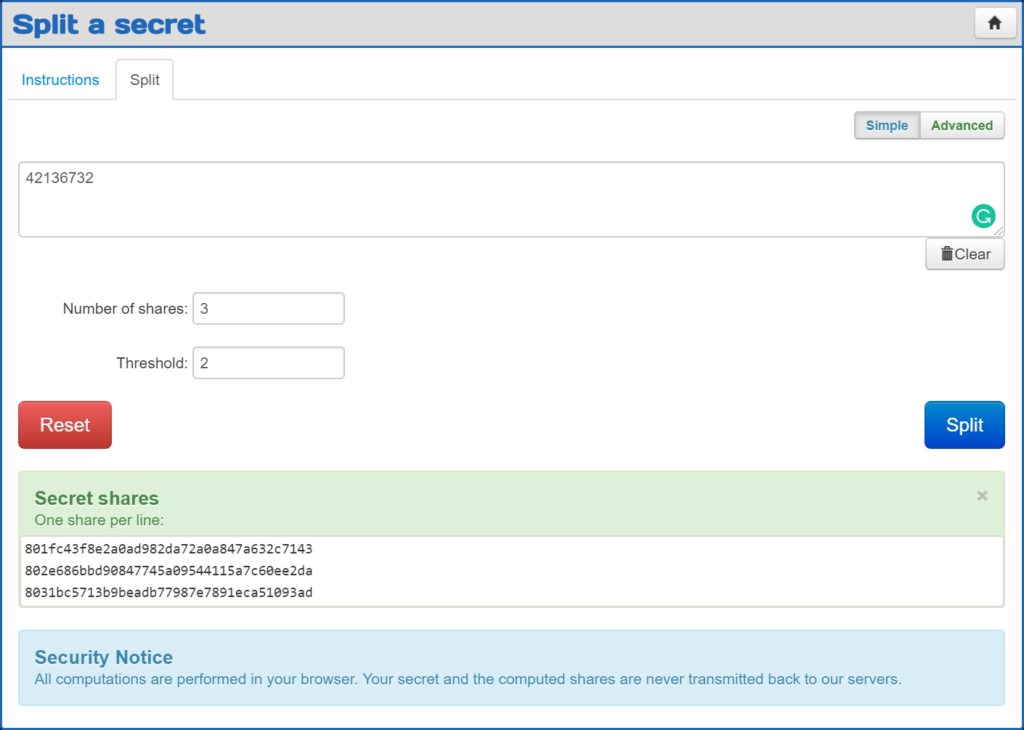
Task: Click the Number of shares field
Action: (268, 308)
